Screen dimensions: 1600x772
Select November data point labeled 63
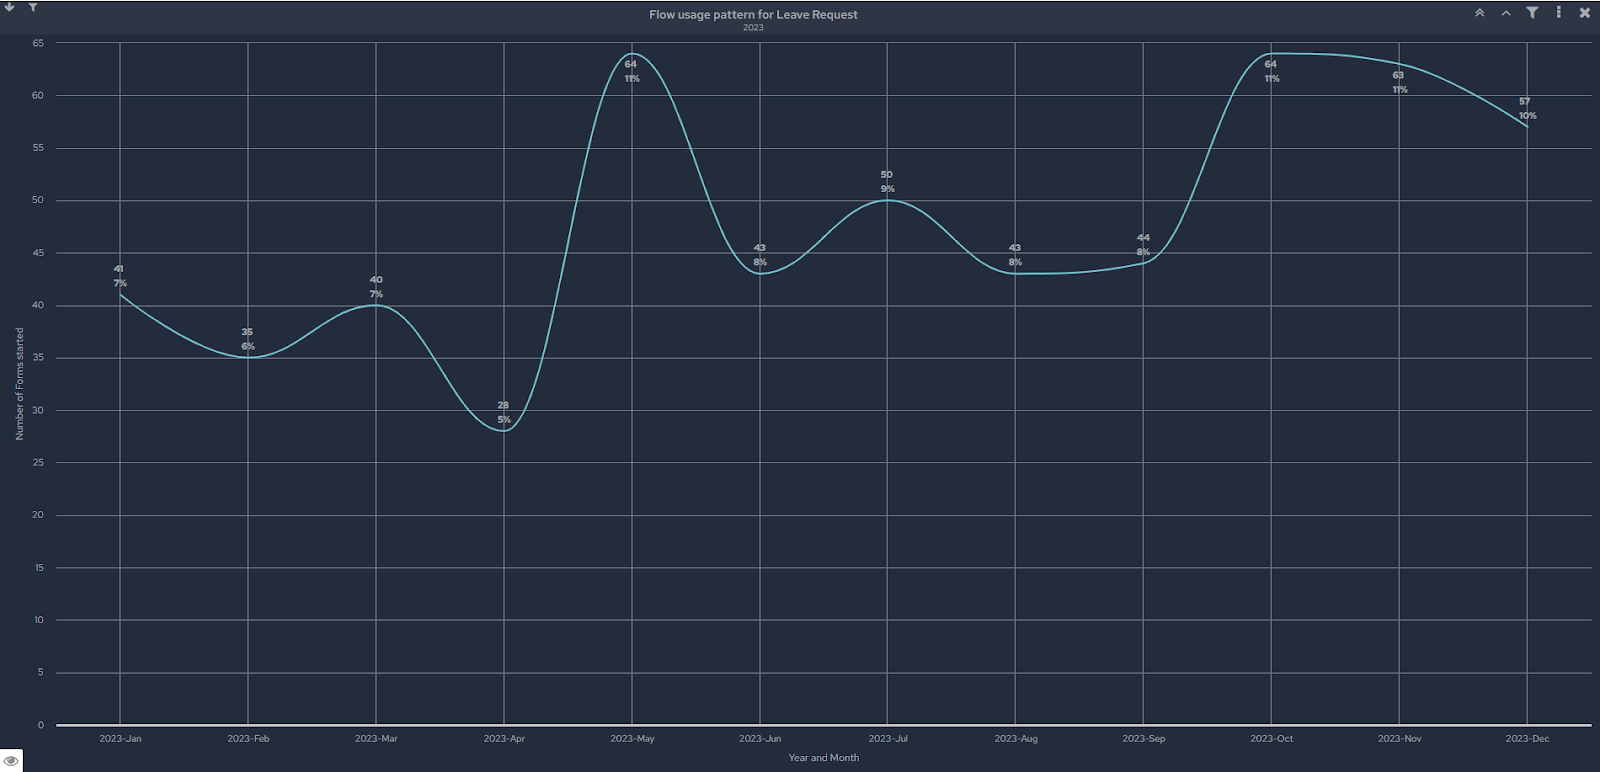[x=1399, y=64]
